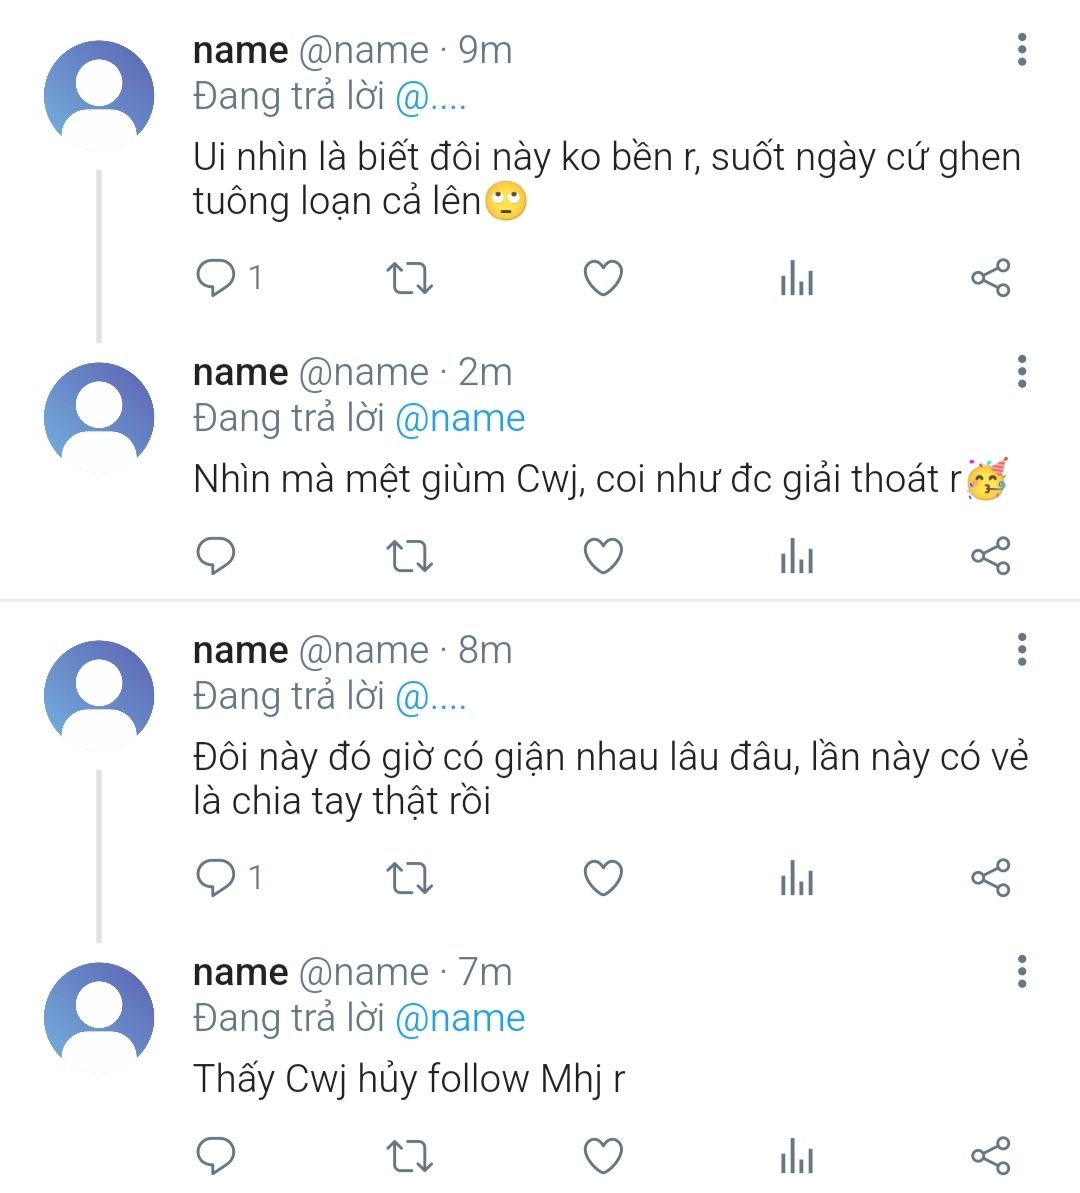This screenshot has width=1080, height=1193.
Task: Share the "hủy follow Mhj" tweet
Action: [x=990, y=1156]
